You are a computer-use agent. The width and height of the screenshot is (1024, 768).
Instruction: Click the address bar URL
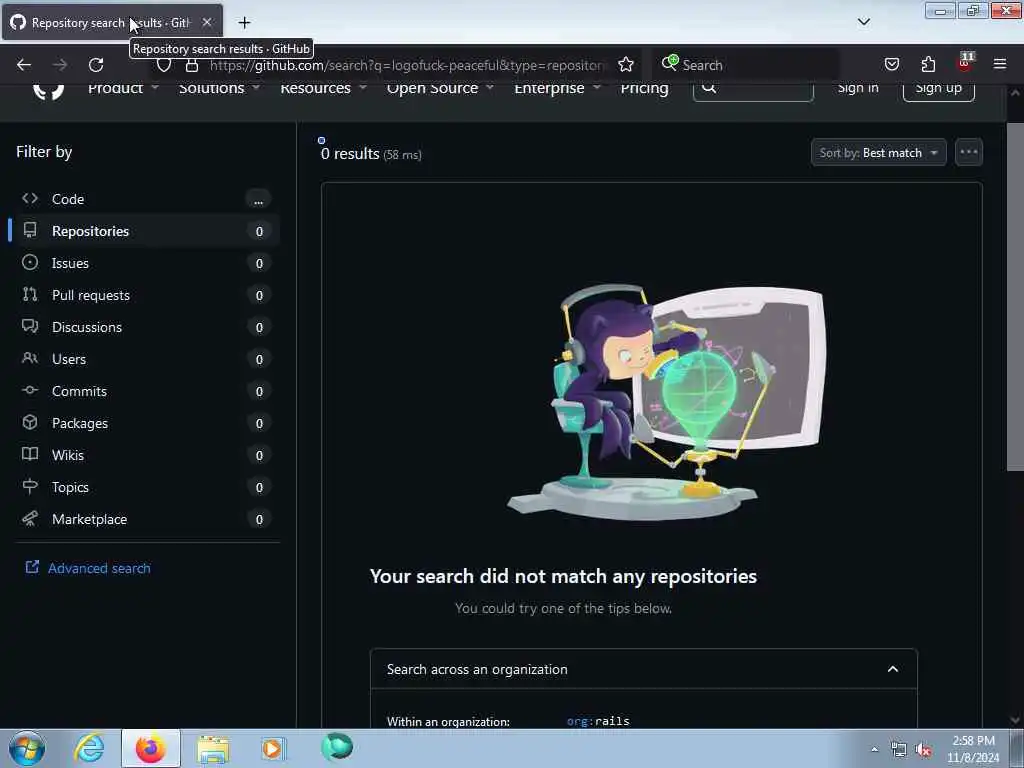(x=408, y=65)
